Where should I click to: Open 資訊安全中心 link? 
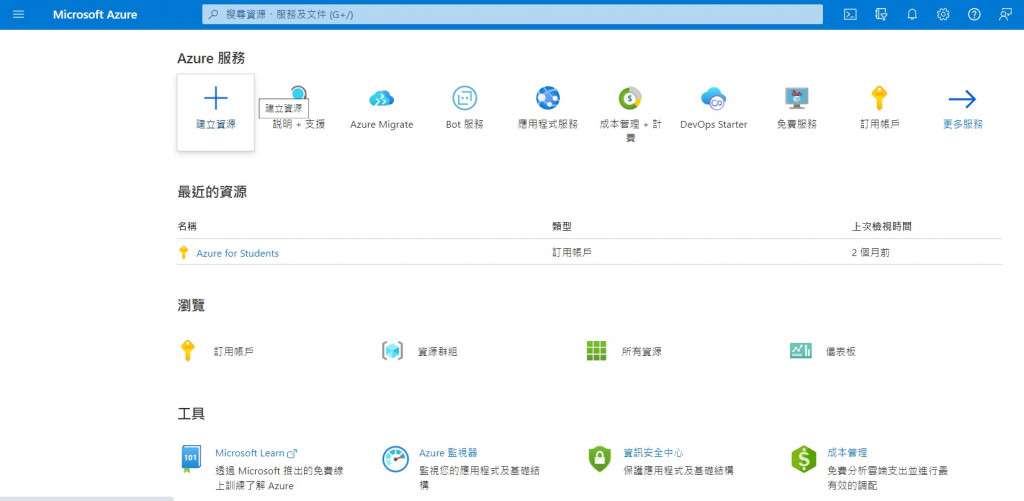[x=653, y=453]
